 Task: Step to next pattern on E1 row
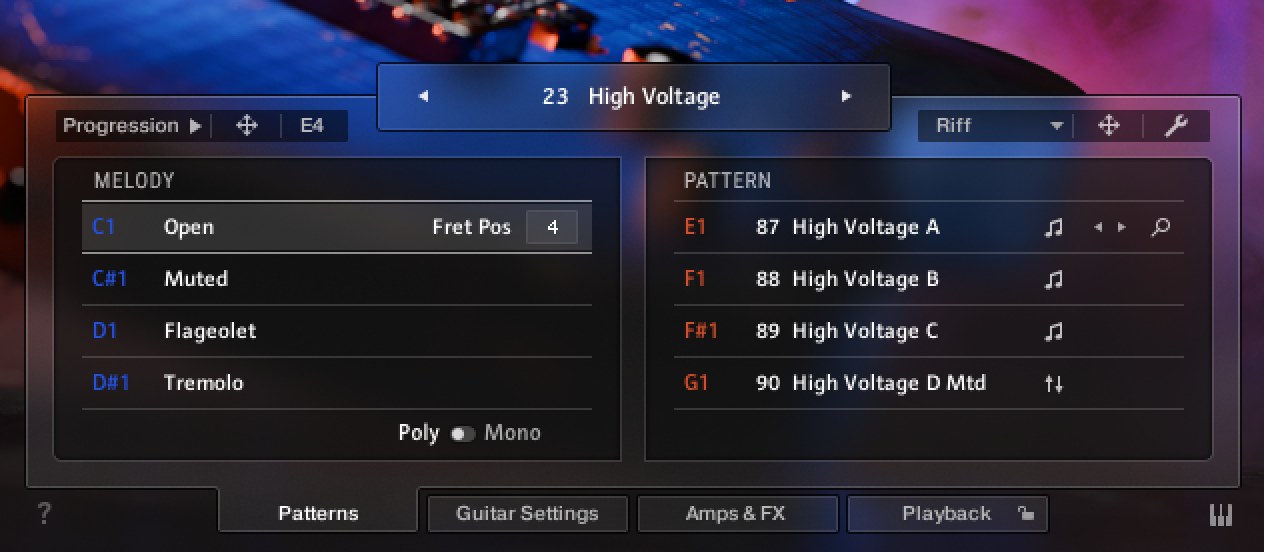coord(1122,228)
